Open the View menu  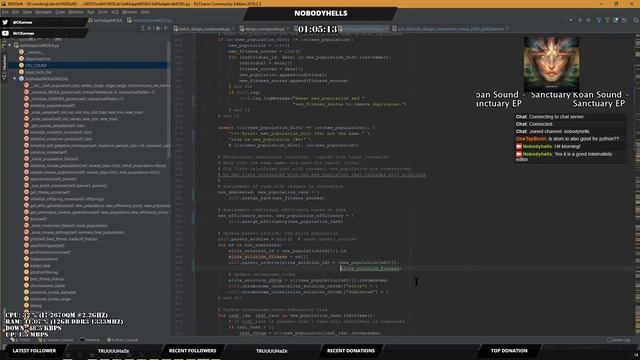(x=27, y=12)
